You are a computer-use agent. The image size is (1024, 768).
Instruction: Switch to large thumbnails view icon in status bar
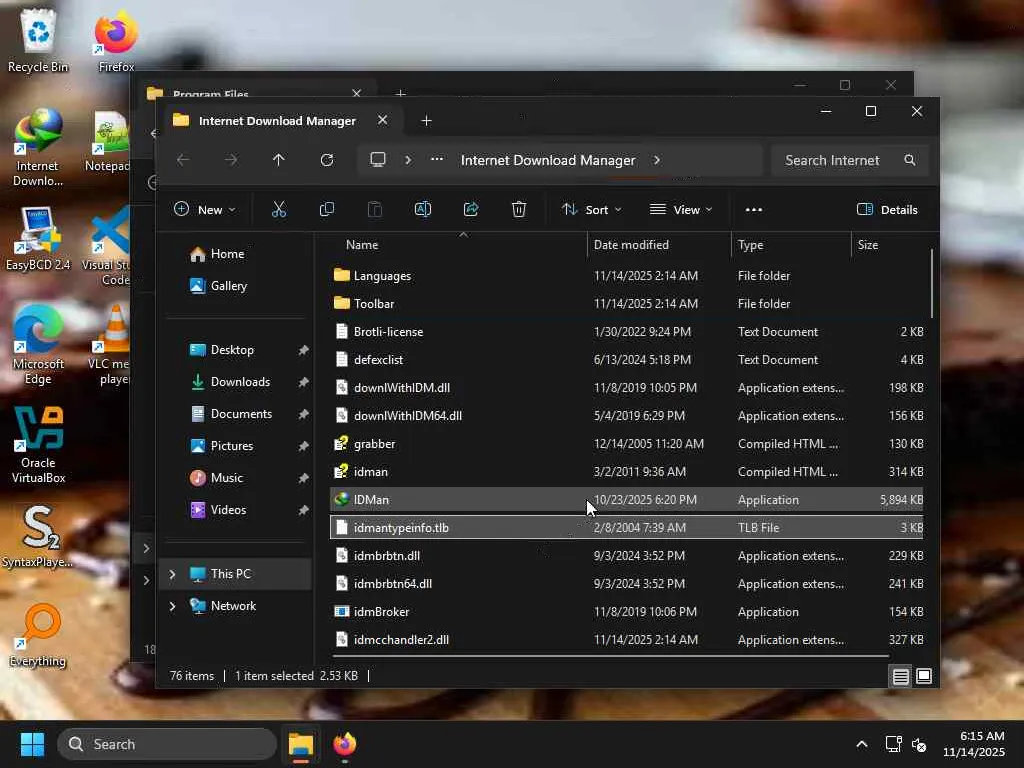[924, 677]
